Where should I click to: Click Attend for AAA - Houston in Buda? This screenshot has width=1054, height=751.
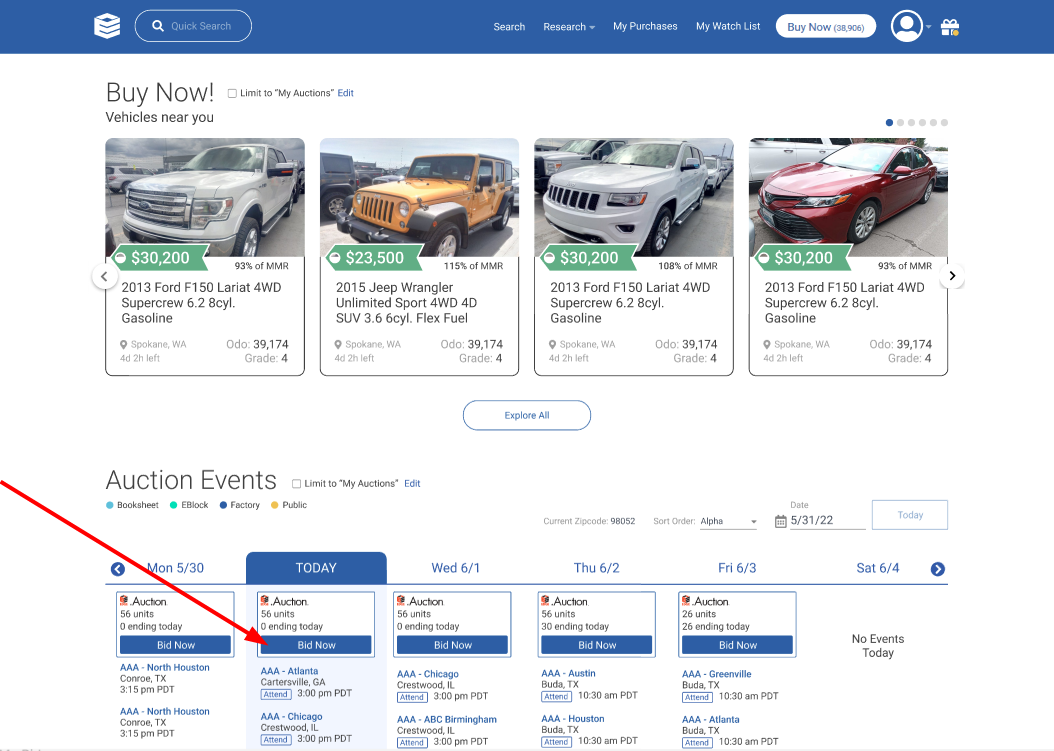[557, 742]
